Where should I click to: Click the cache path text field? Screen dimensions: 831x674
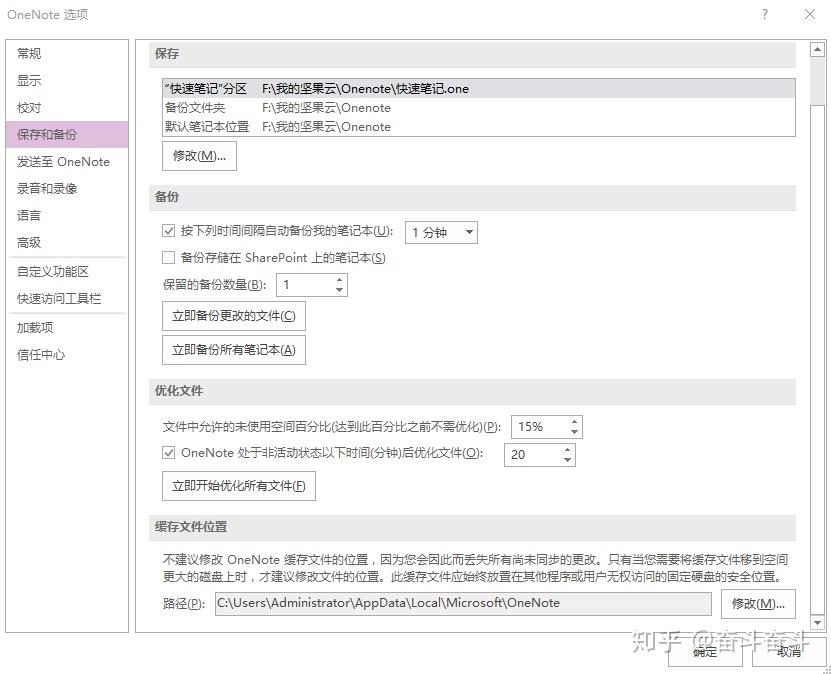[463, 603]
